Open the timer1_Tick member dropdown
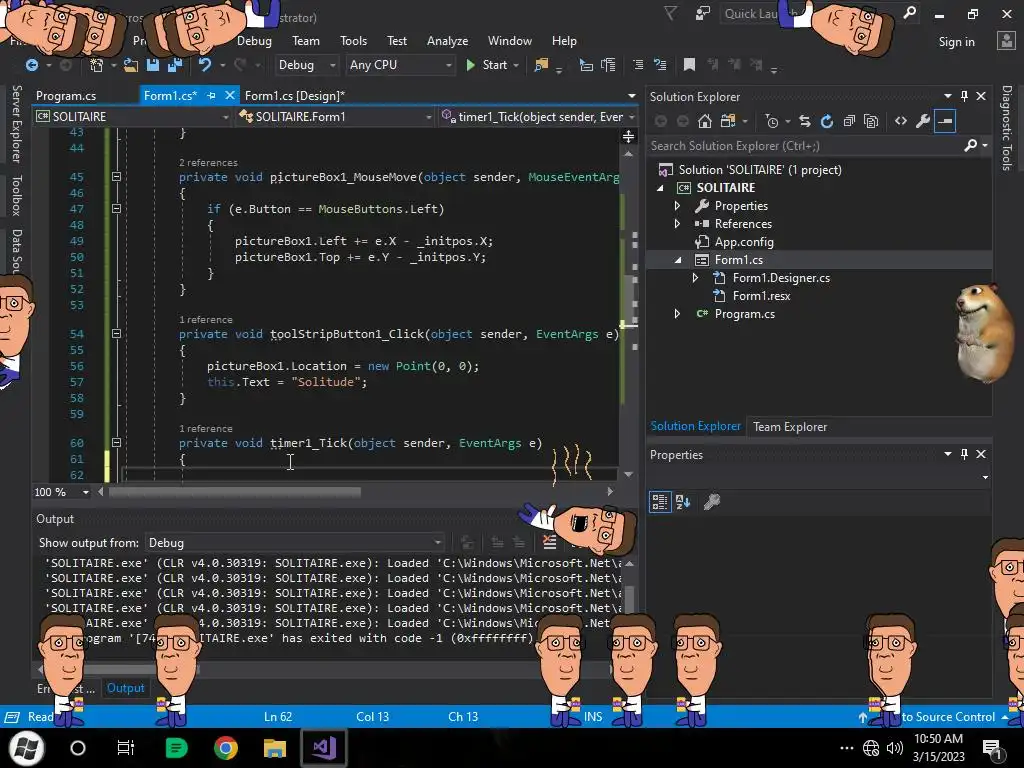Screen dimensions: 1024x768 (537, 116)
